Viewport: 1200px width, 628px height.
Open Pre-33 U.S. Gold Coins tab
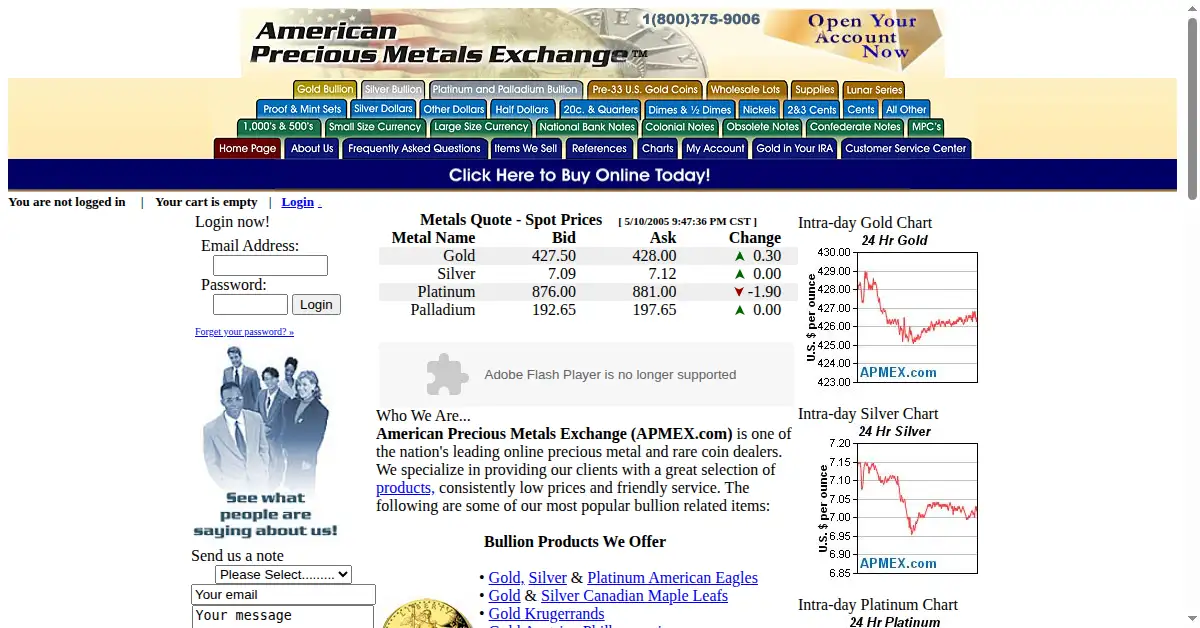(645, 90)
